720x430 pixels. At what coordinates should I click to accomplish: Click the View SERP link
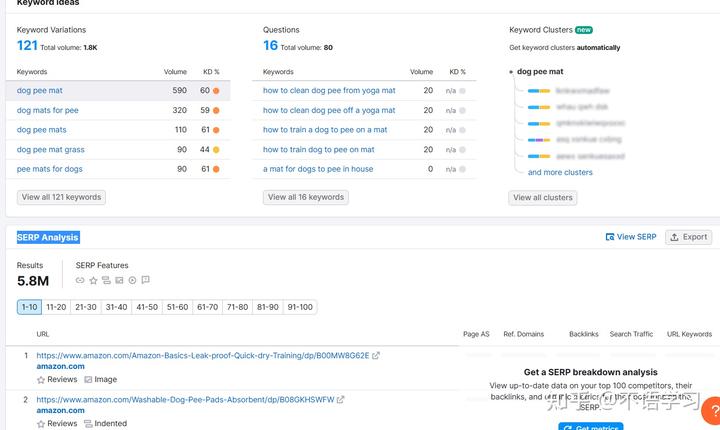click(631, 237)
